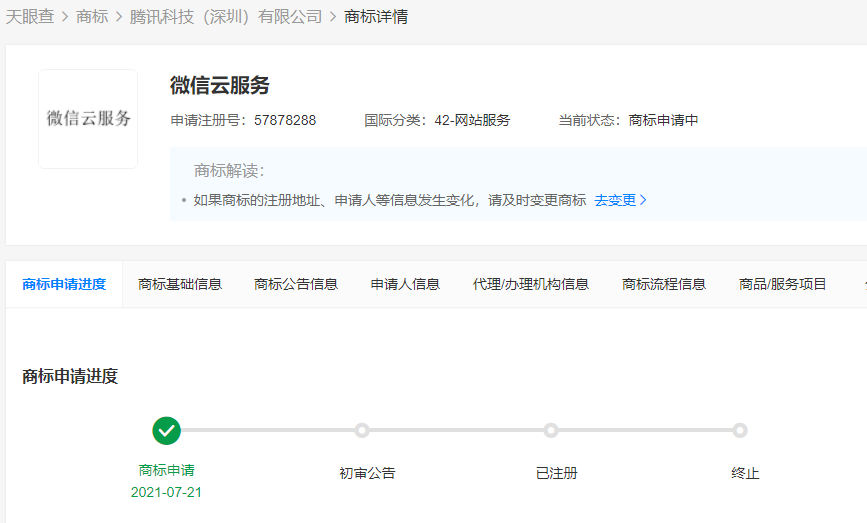This screenshot has width=867, height=523.
Task: Click the 初审公告 progress node circle
Action: (x=362, y=430)
